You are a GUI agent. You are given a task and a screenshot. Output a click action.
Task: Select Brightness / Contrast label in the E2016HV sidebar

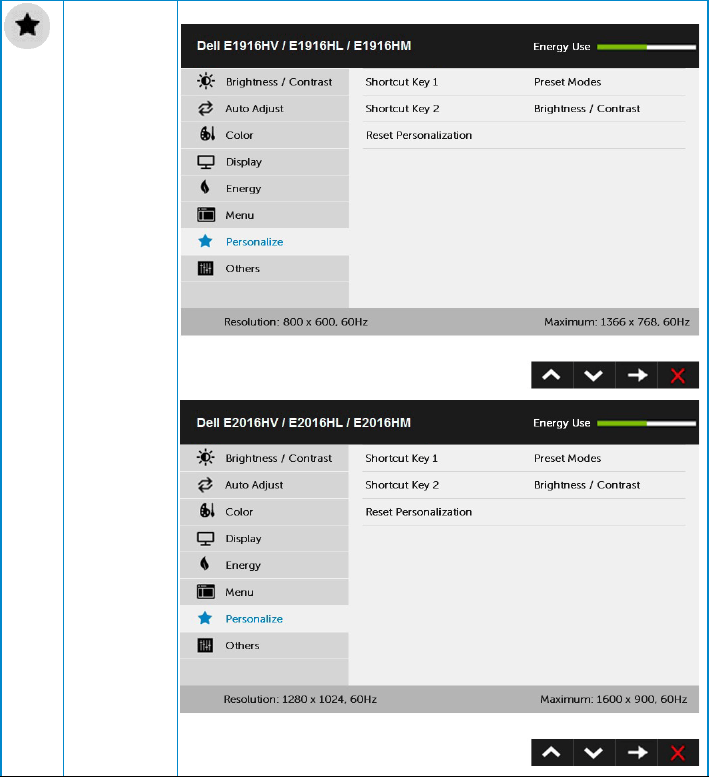(x=278, y=458)
